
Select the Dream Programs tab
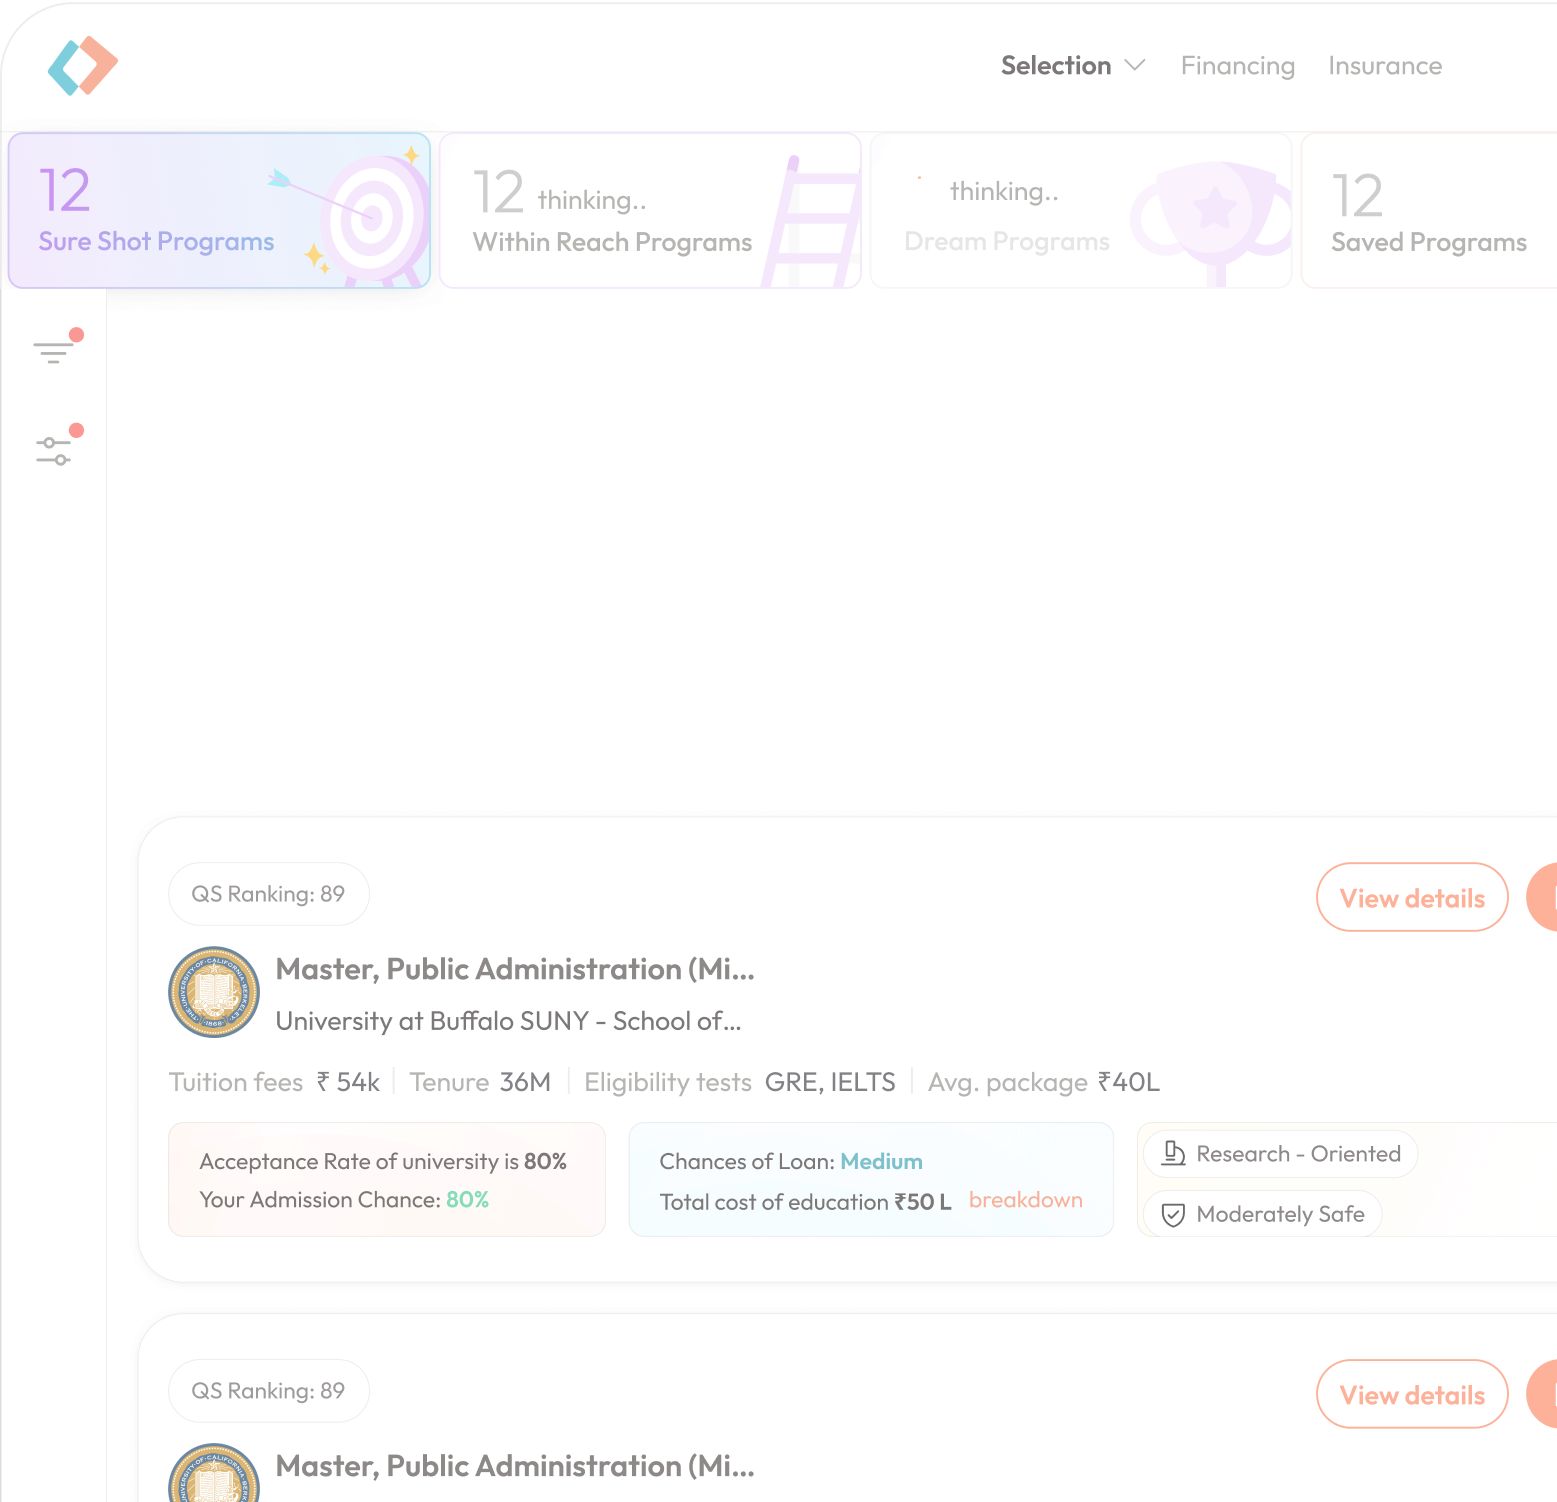[1081, 211]
